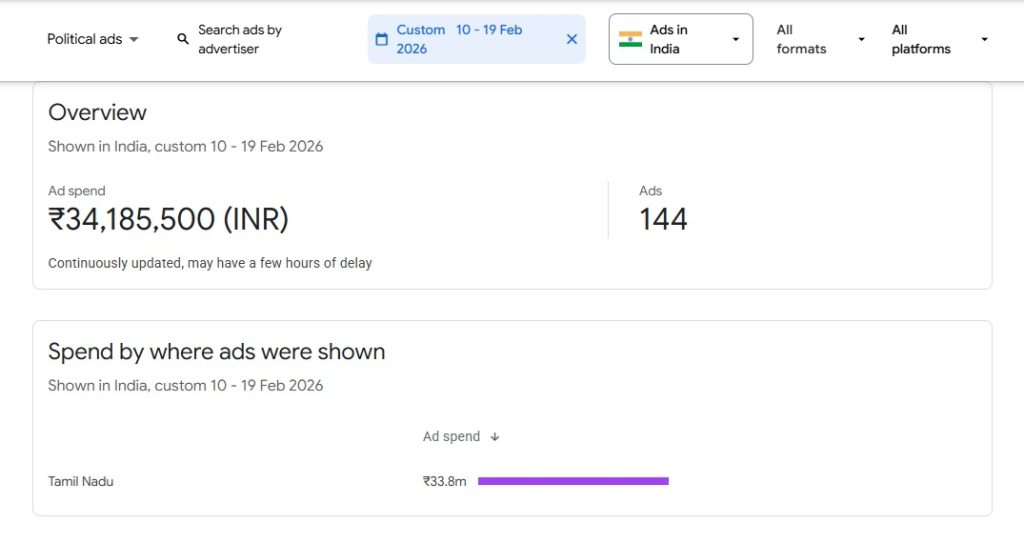
Task: Select the Tamil Nadu row label
Action: (81, 481)
